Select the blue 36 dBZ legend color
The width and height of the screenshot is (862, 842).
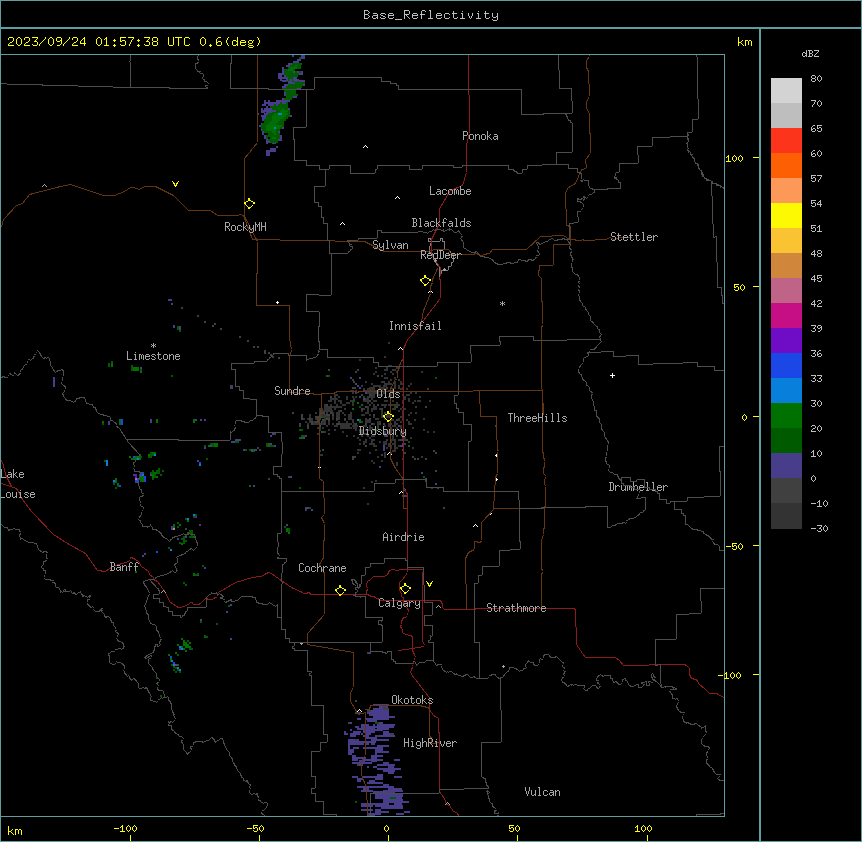786,365
